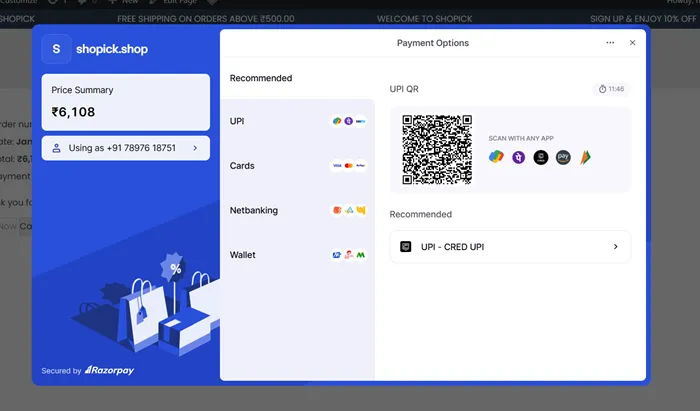Image resolution: width=700 pixels, height=411 pixels.
Task: Click the CRED app icon next to the QR code
Action: 541,157
